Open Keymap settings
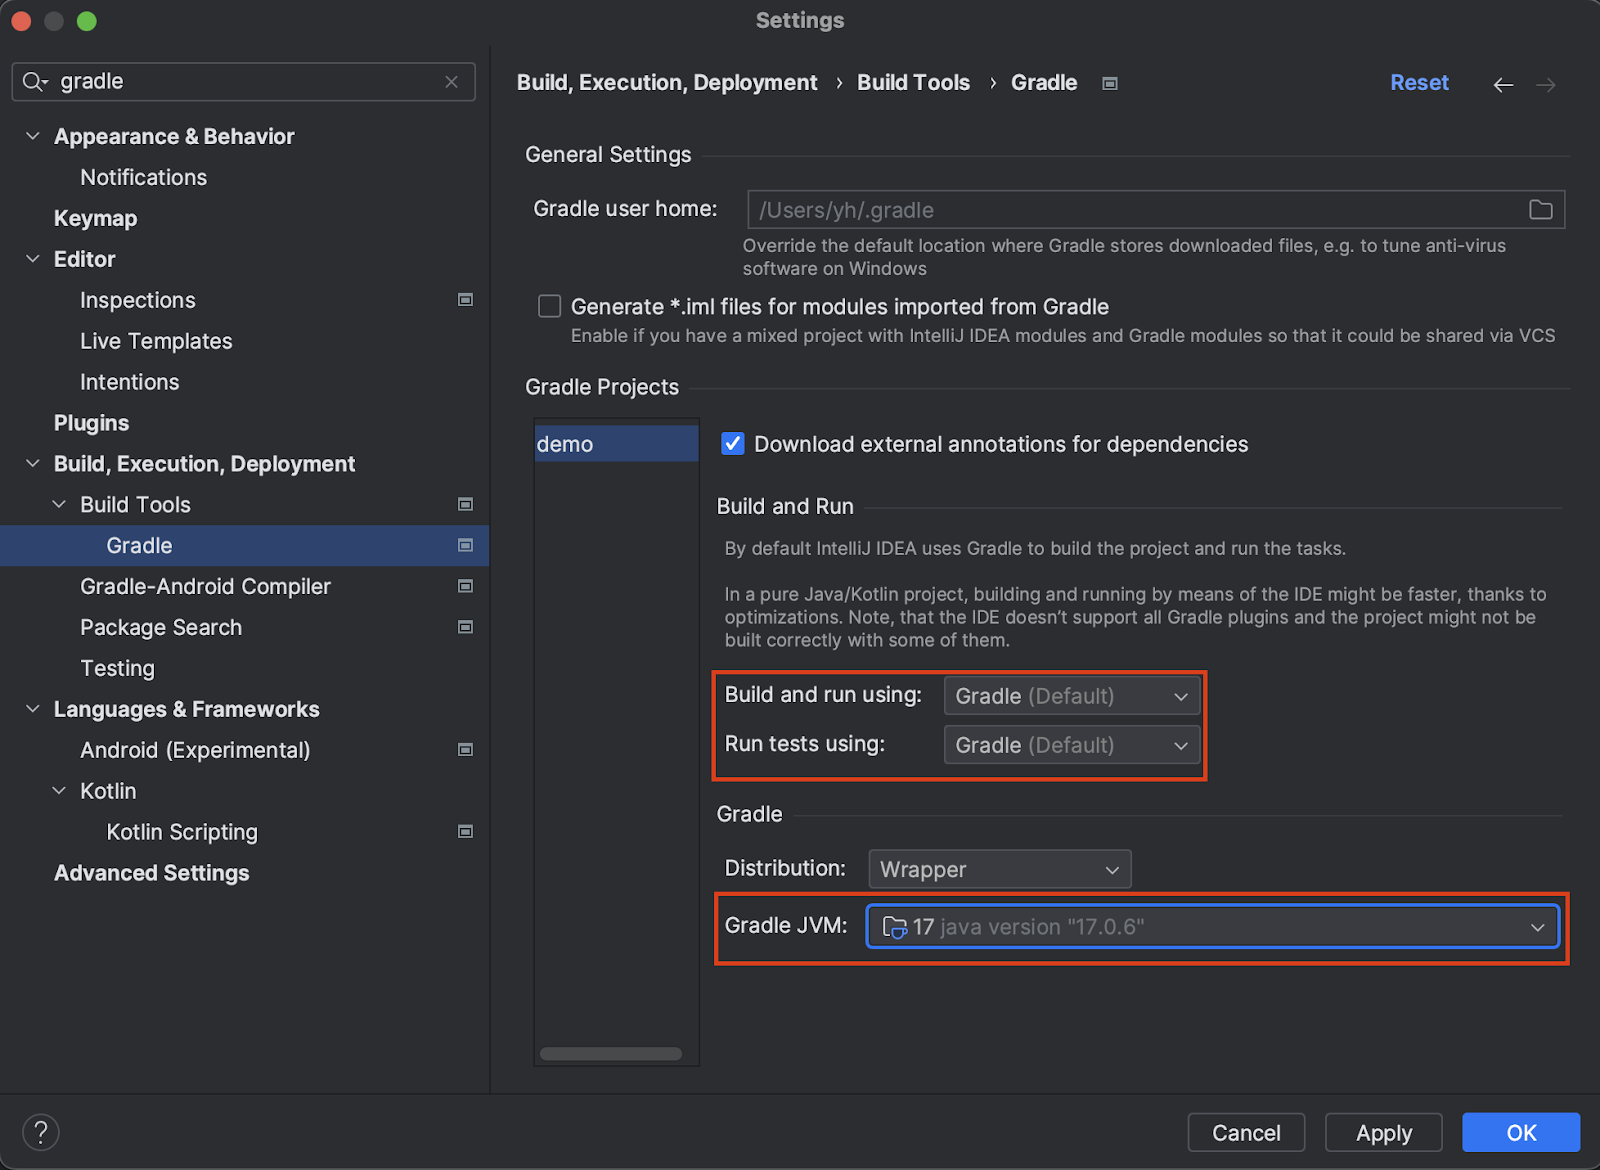Screen dimensions: 1600x1170 [96, 218]
